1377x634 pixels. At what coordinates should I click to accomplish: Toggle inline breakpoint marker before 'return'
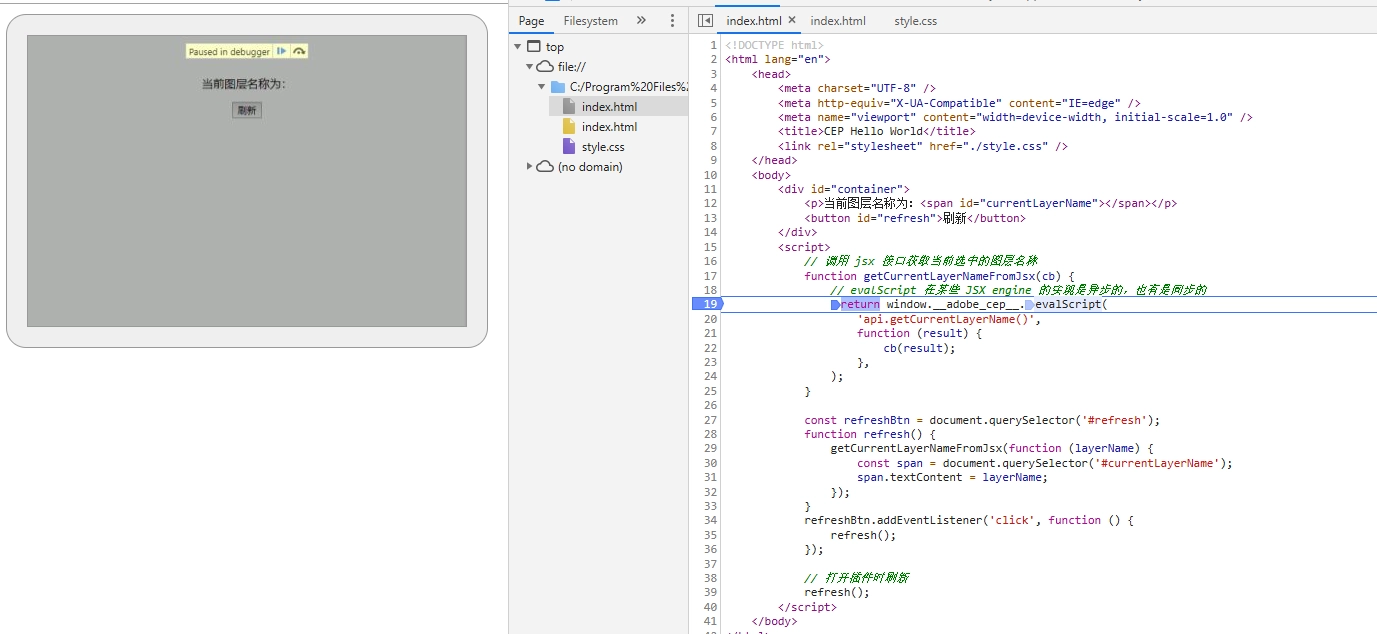835,305
